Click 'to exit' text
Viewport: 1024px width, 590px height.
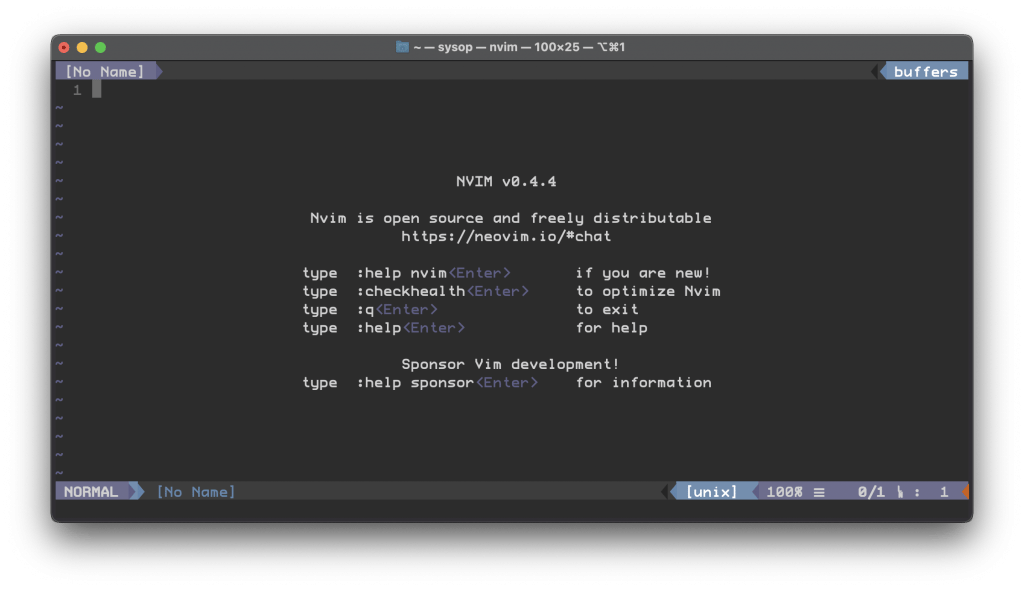pyautogui.click(x=607, y=310)
